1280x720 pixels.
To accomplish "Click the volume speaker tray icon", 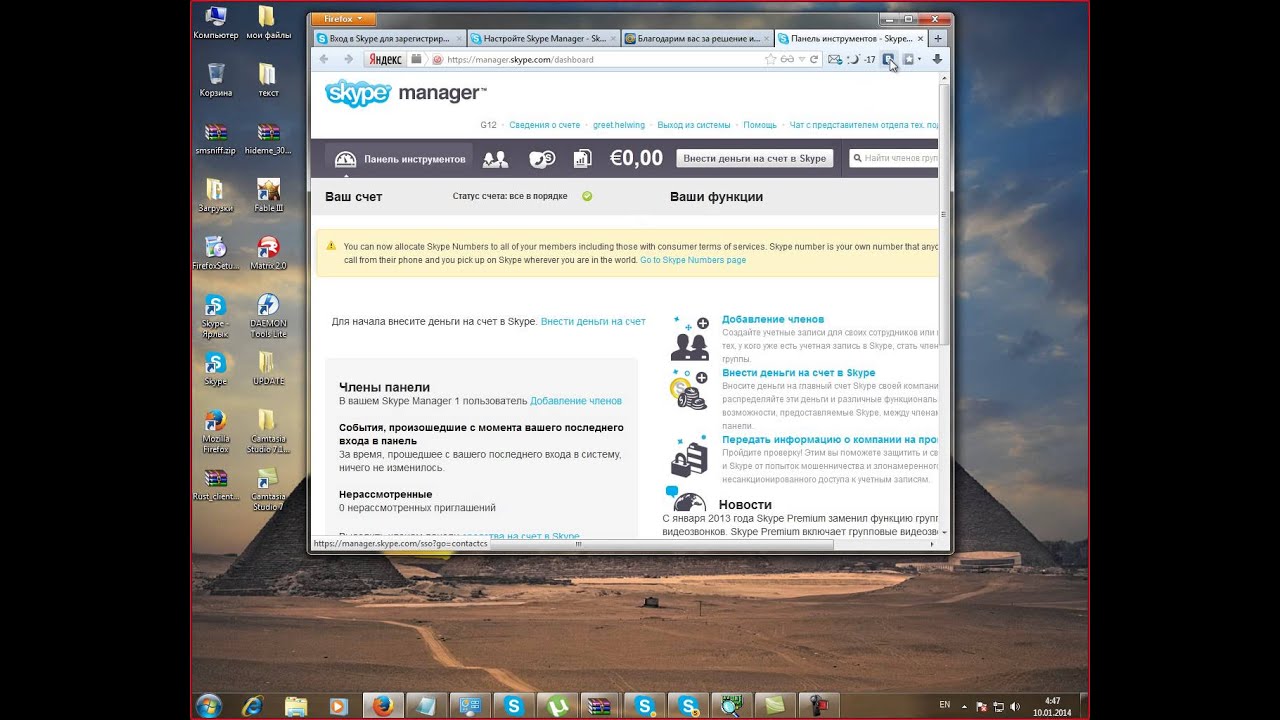I will [x=1015, y=706].
